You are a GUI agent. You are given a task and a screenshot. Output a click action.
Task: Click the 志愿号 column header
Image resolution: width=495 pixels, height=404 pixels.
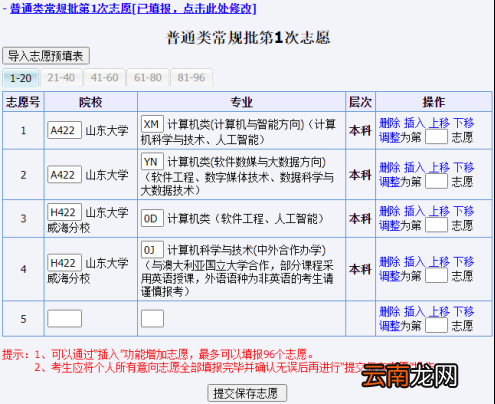(x=23, y=102)
